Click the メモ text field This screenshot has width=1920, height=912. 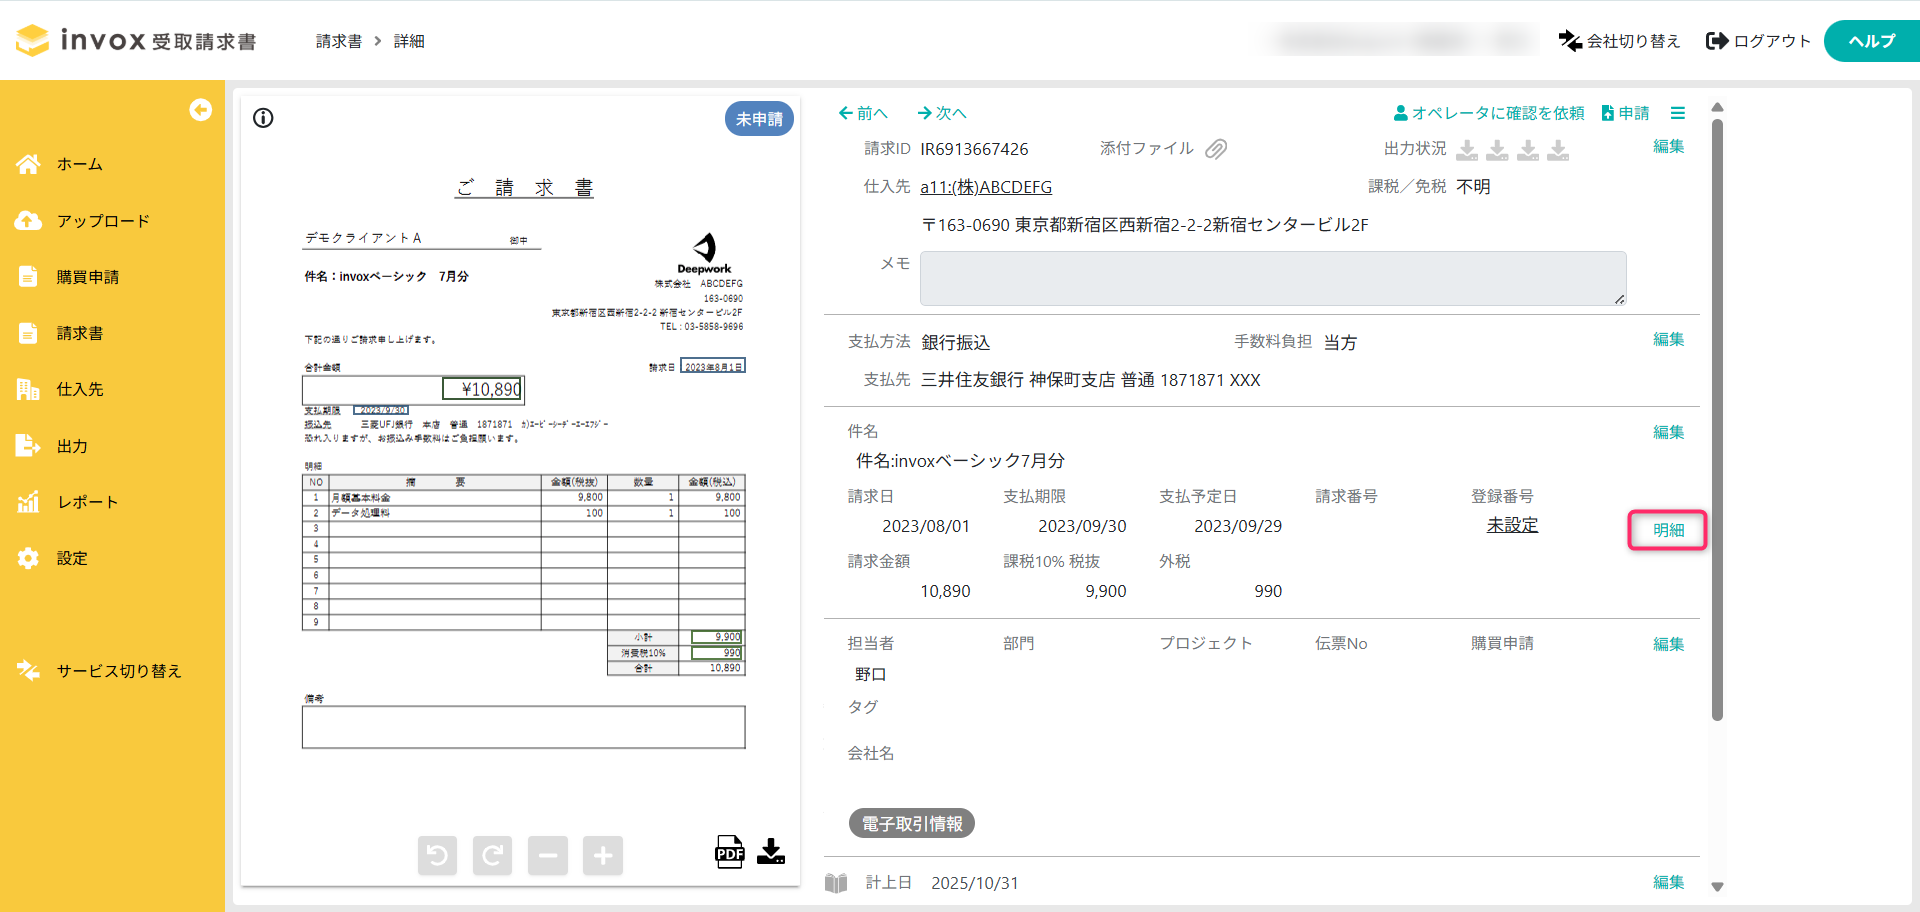[1272, 278]
